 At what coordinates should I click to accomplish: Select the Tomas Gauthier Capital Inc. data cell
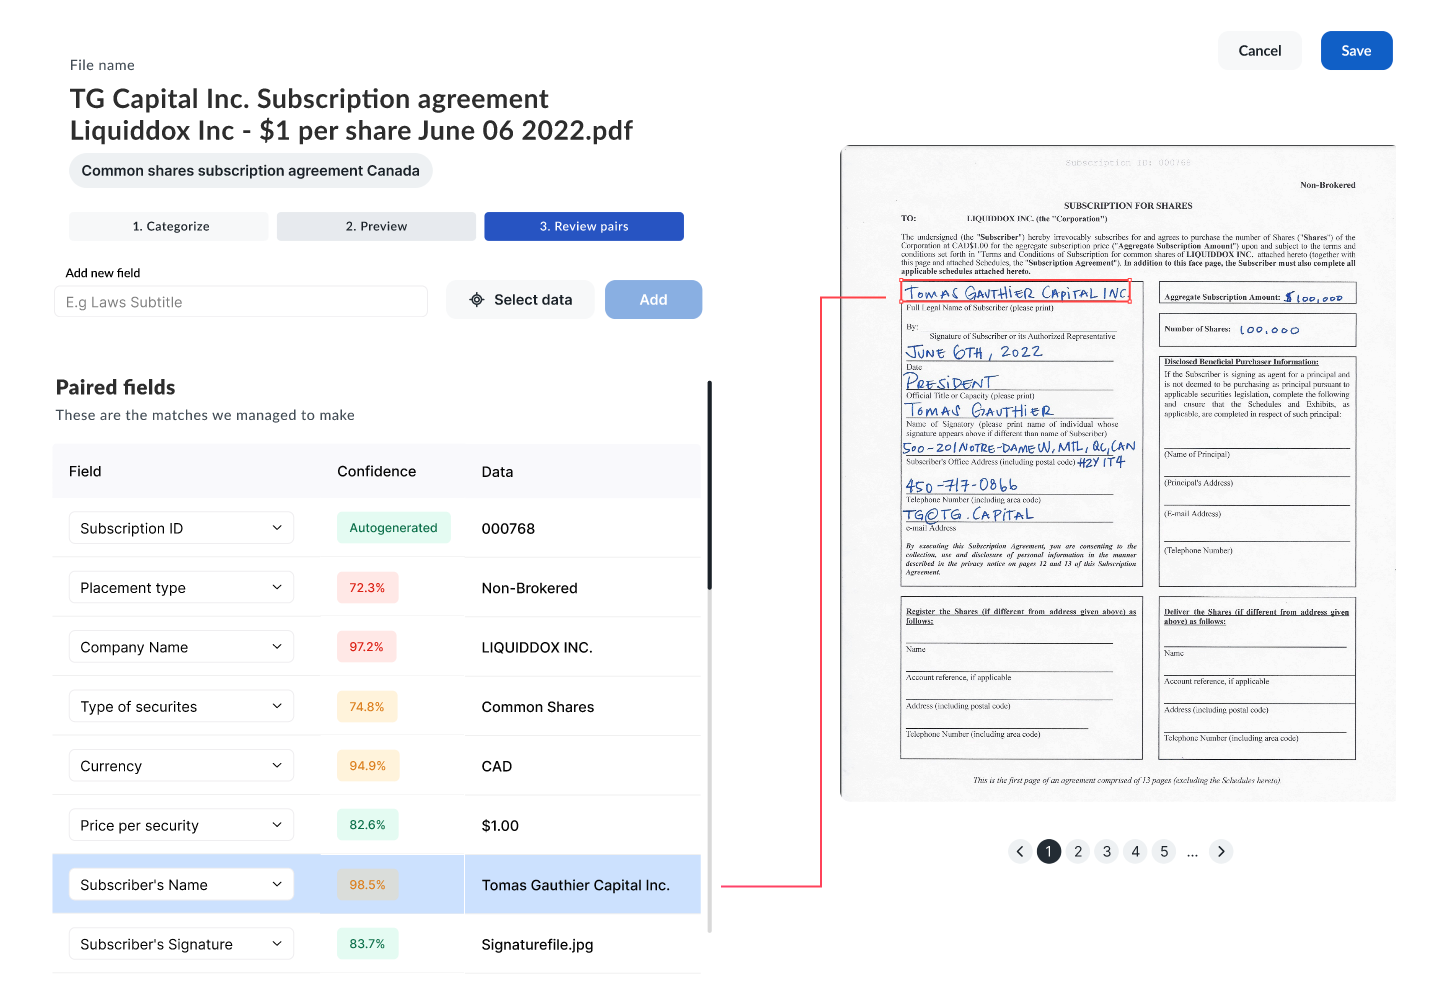583,885
